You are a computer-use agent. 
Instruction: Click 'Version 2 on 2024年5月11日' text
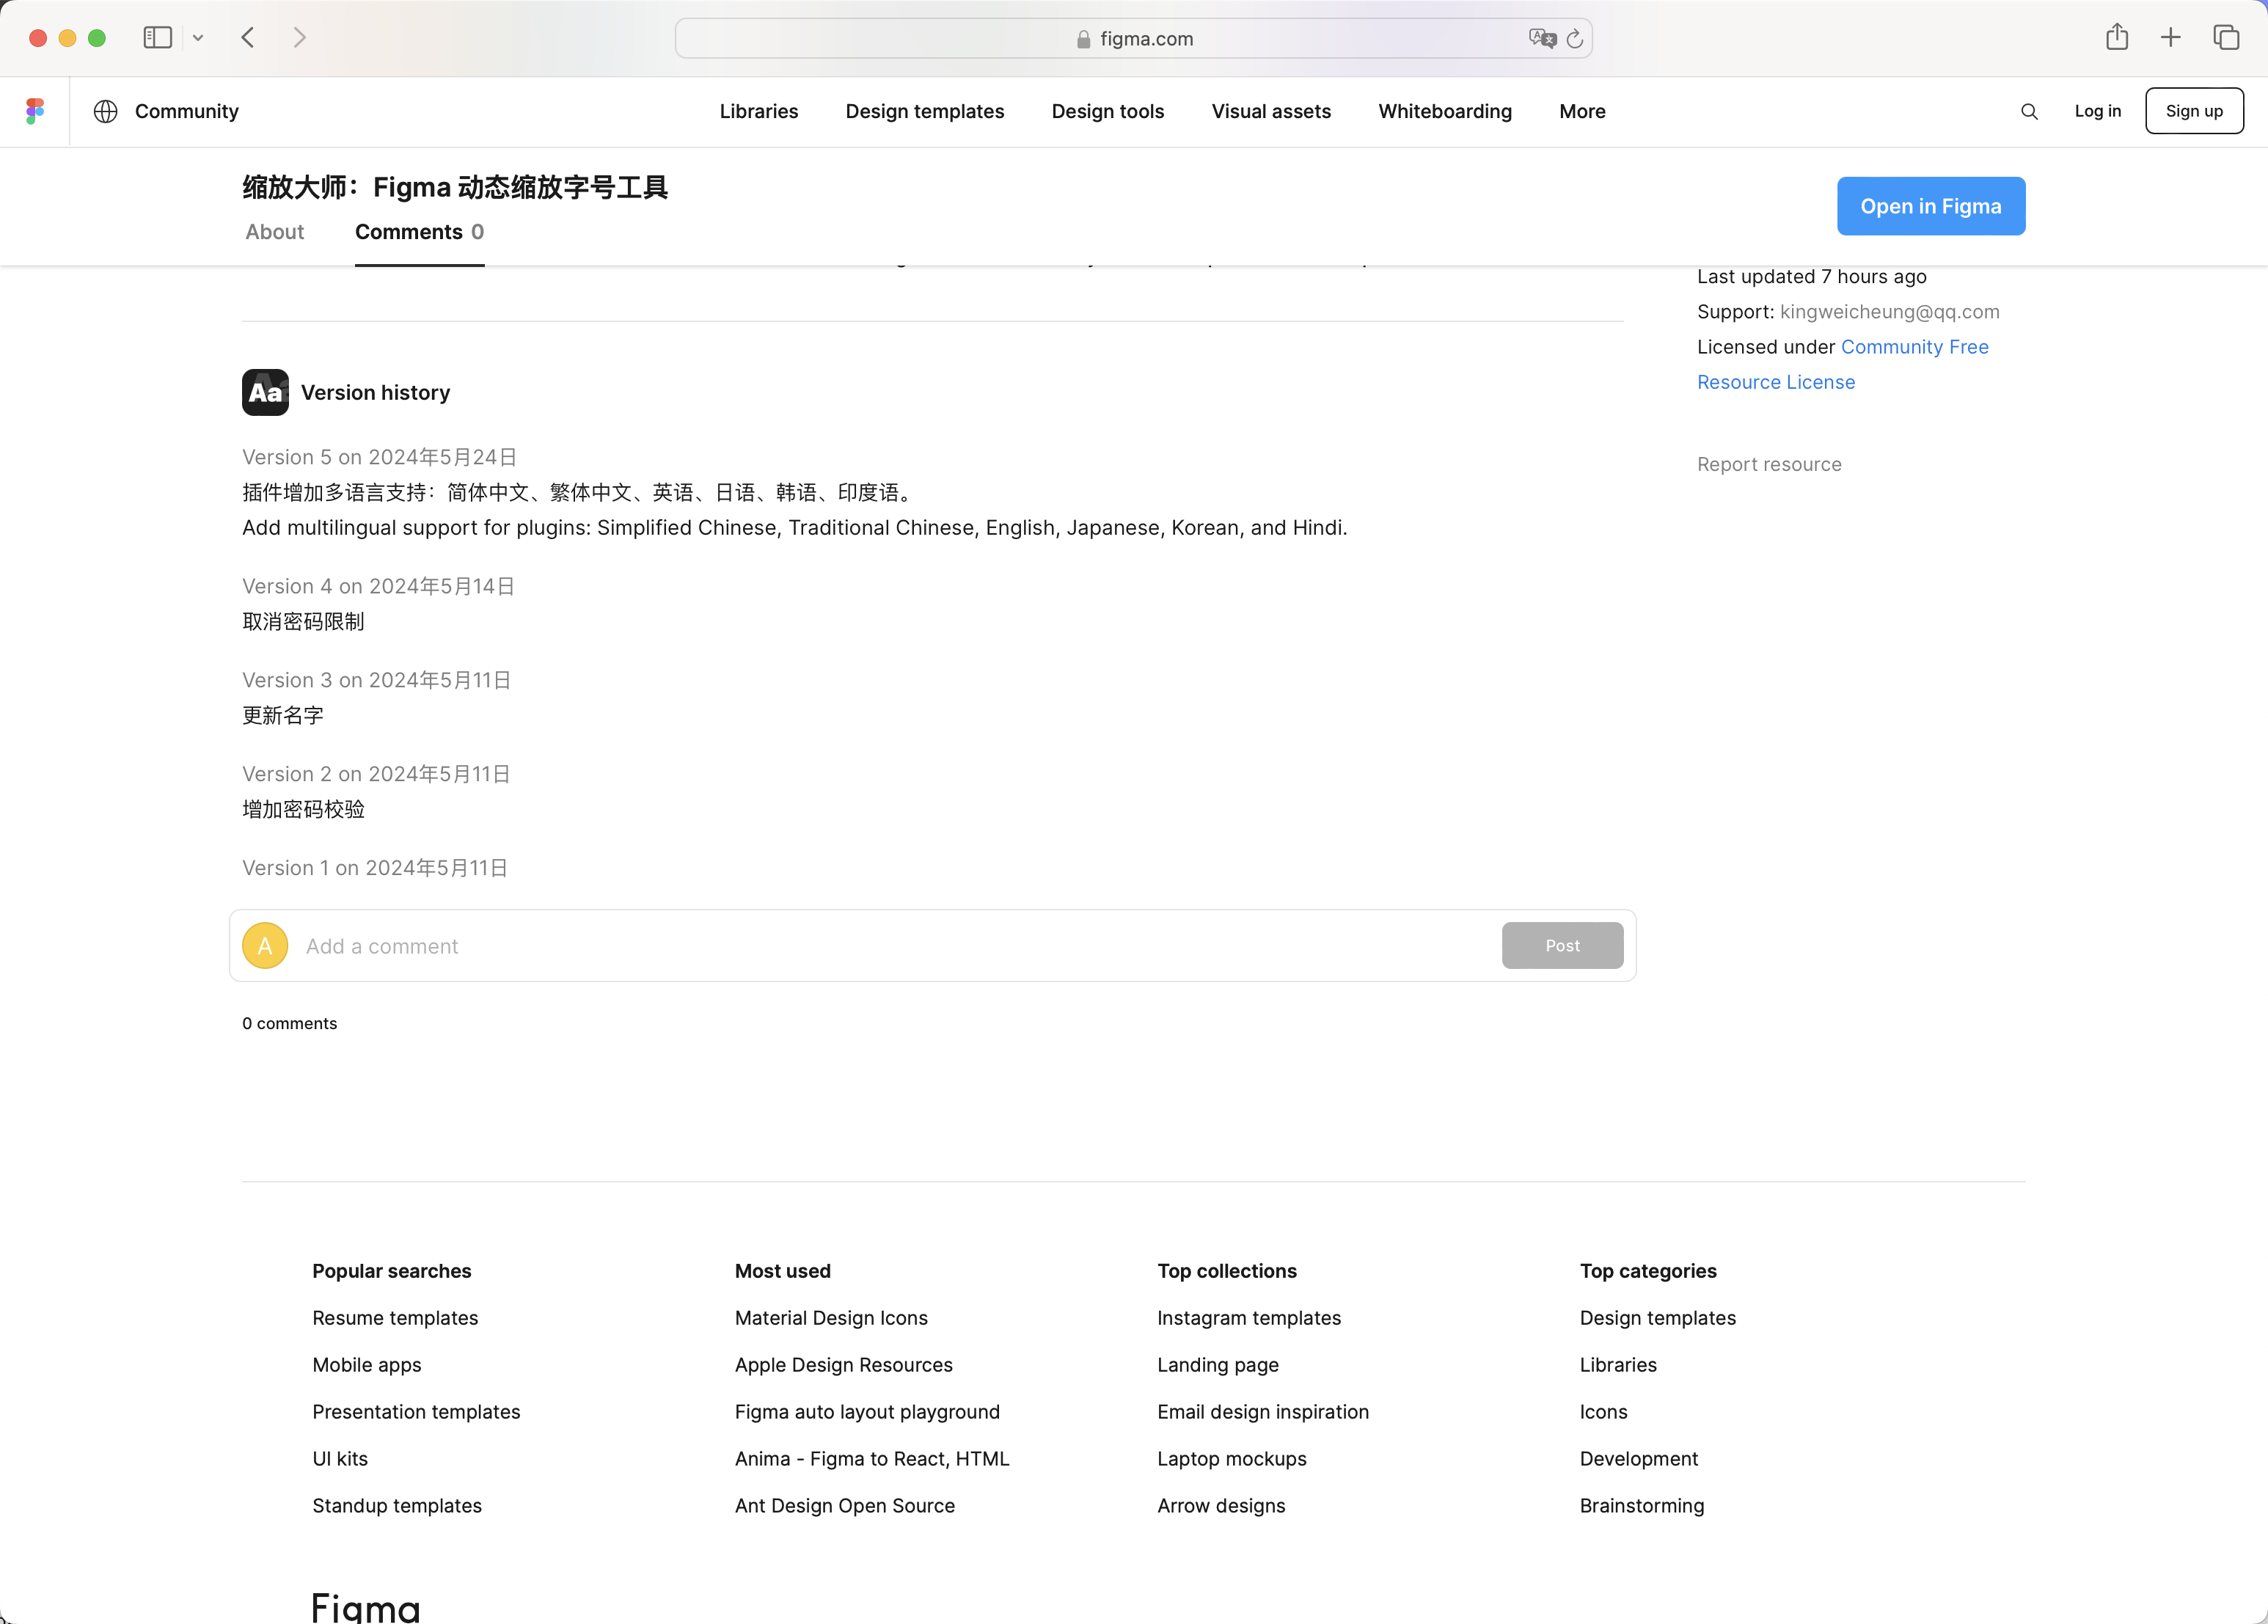click(376, 774)
